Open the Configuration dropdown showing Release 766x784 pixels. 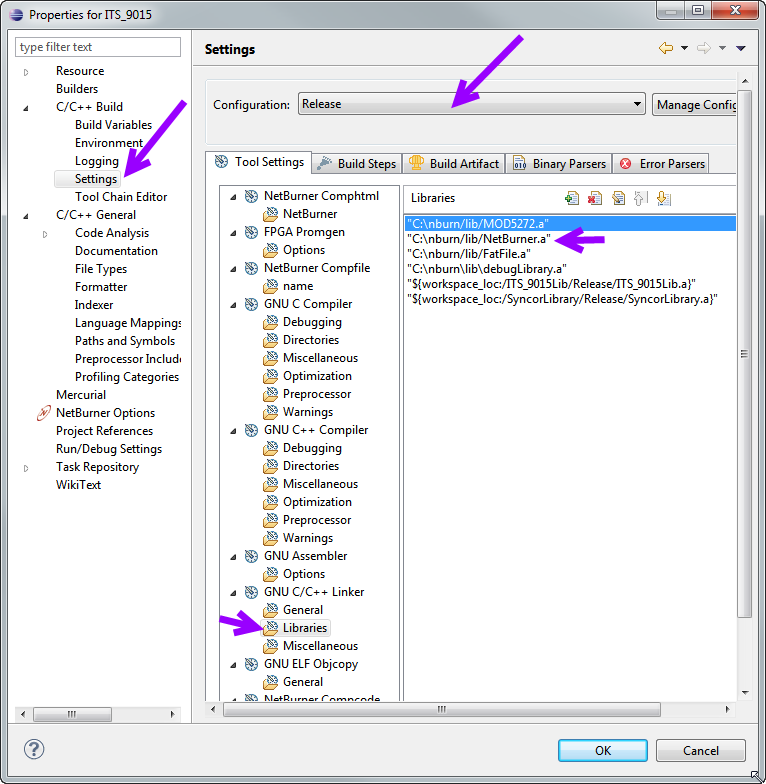pos(471,104)
